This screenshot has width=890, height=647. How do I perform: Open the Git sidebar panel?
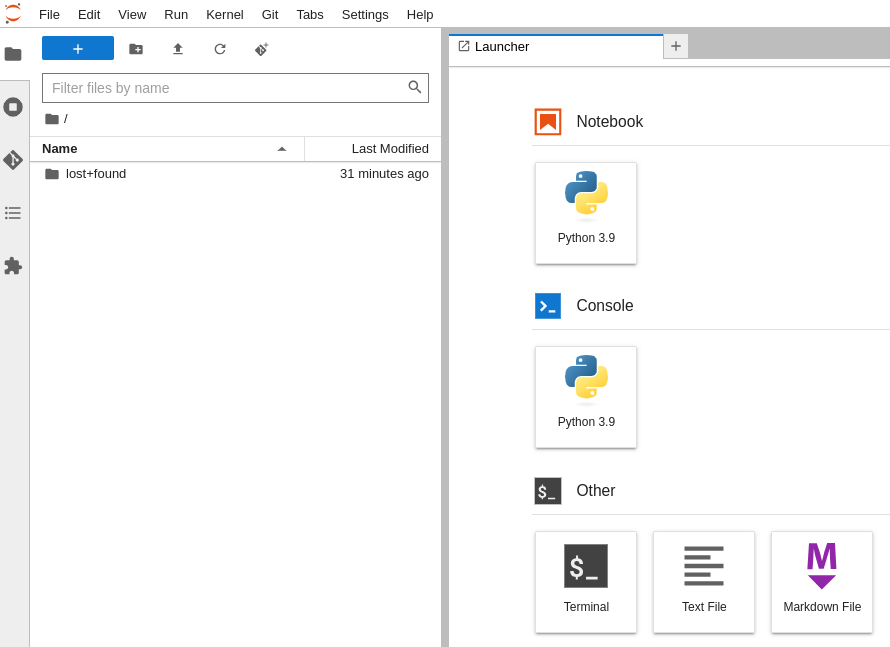pos(13,160)
